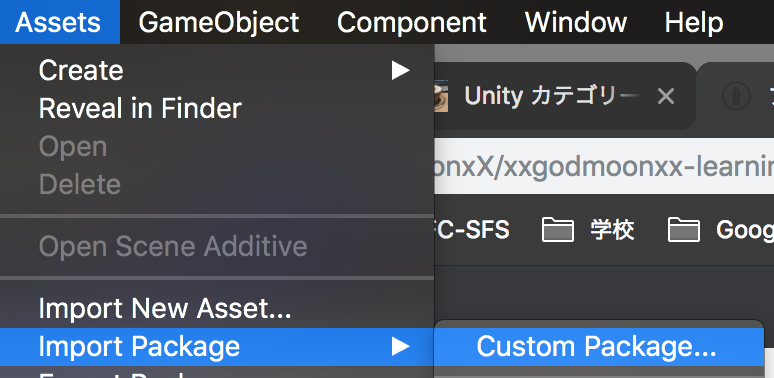
Task: Open the Google bookmarks folder icon
Action: (x=684, y=230)
